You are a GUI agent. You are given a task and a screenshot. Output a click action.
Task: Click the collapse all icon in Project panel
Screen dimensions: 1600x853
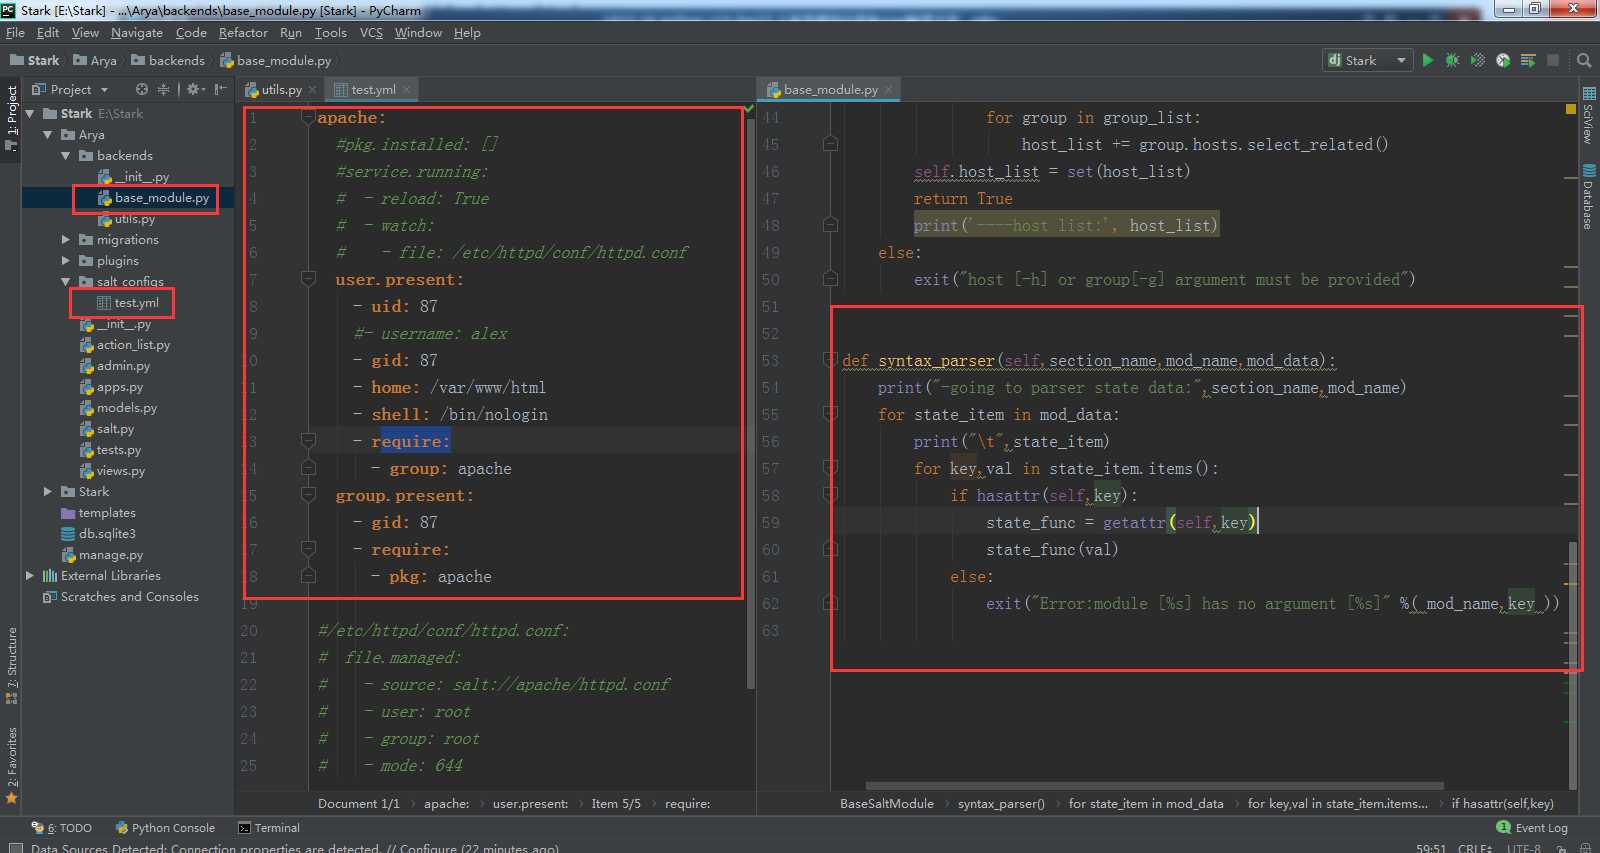163,89
